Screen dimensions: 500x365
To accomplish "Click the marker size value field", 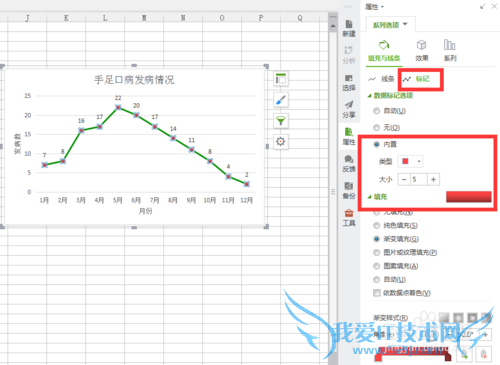I will coord(419,180).
